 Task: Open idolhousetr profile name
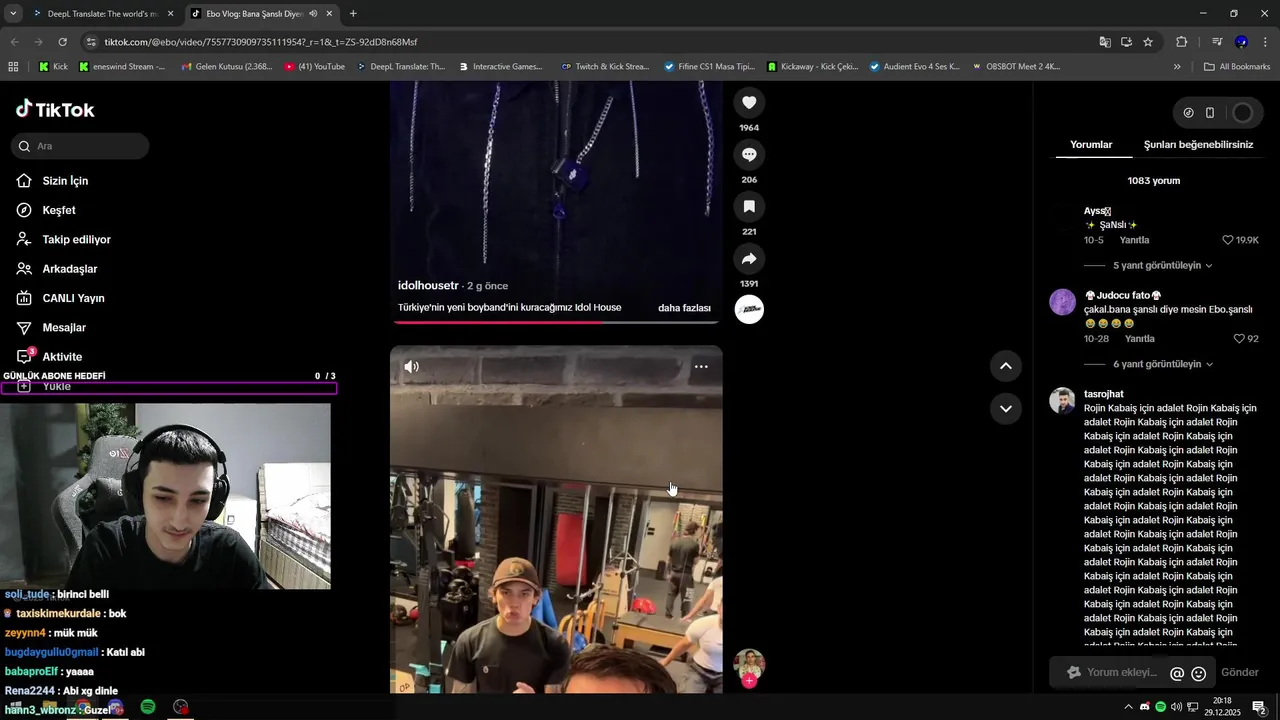tap(428, 286)
